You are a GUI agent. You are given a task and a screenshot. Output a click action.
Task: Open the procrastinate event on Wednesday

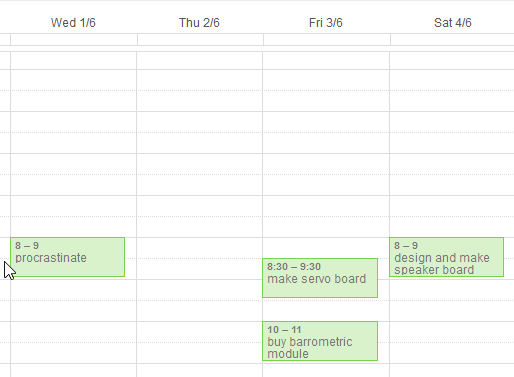tap(67, 257)
